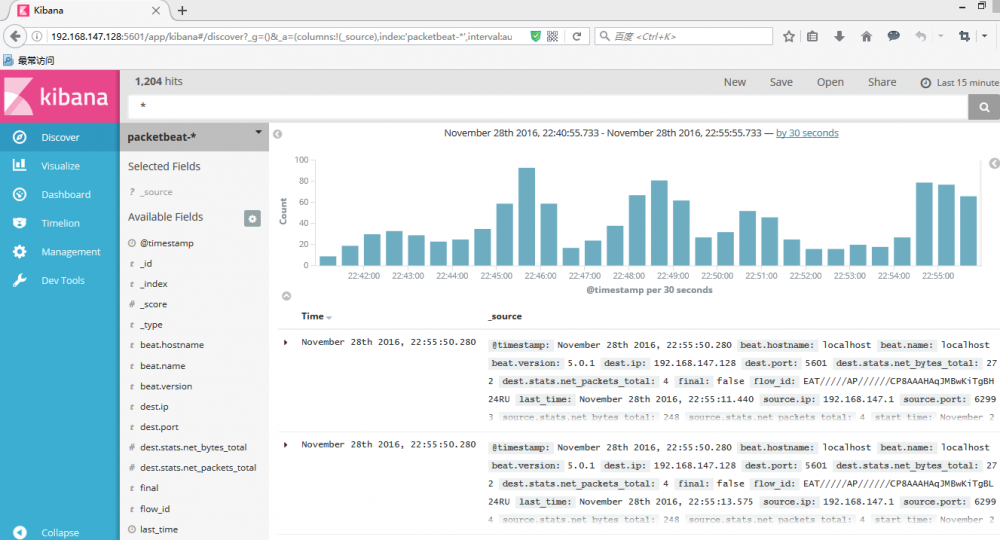
Task: Click the 1,204 hits counter
Action: coord(159,82)
